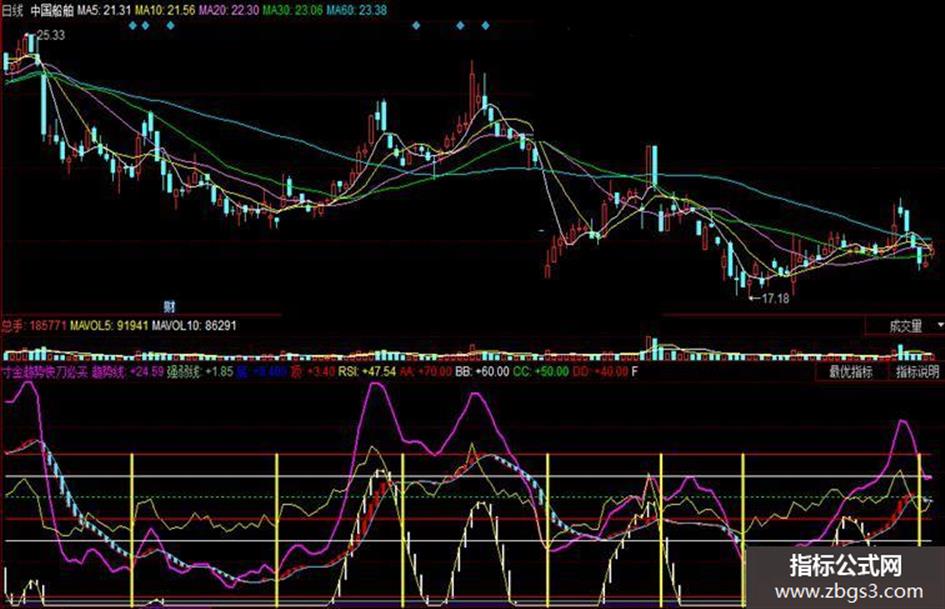This screenshot has width=945, height=609.
Task: Open the 指标说明 button
Action: (917, 371)
